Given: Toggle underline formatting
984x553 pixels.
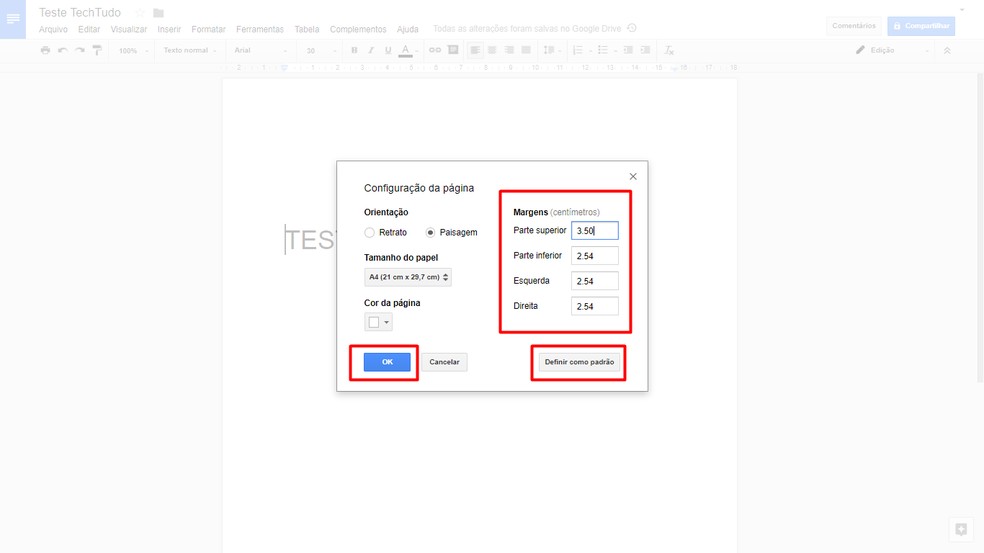Looking at the screenshot, I should click(388, 50).
